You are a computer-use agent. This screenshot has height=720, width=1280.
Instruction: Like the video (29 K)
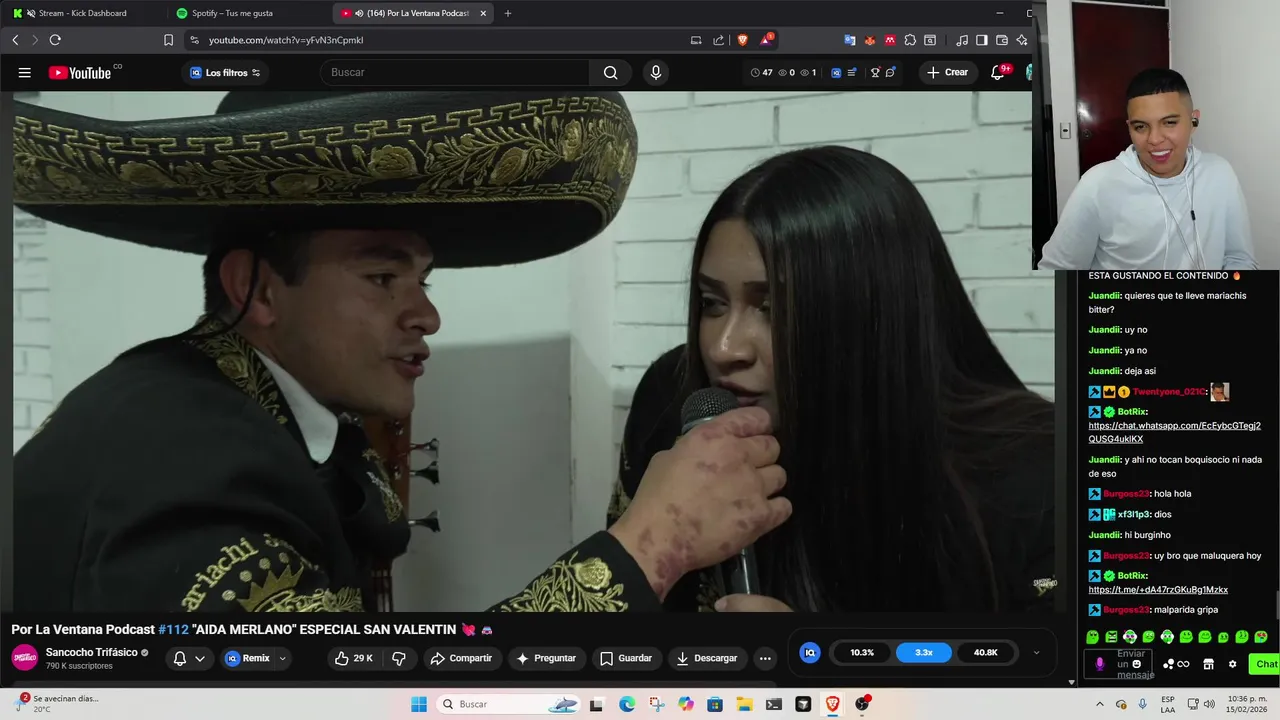(354, 658)
